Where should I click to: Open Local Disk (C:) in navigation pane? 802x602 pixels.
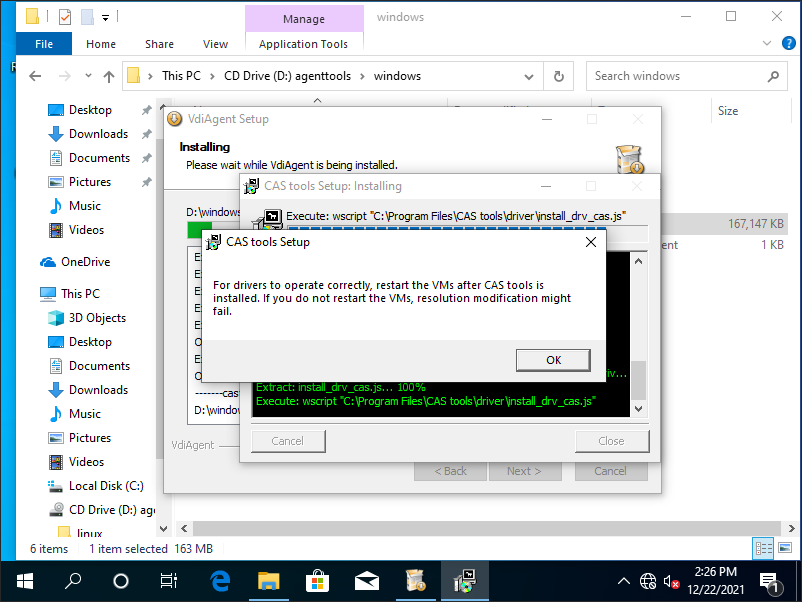[x=106, y=485]
